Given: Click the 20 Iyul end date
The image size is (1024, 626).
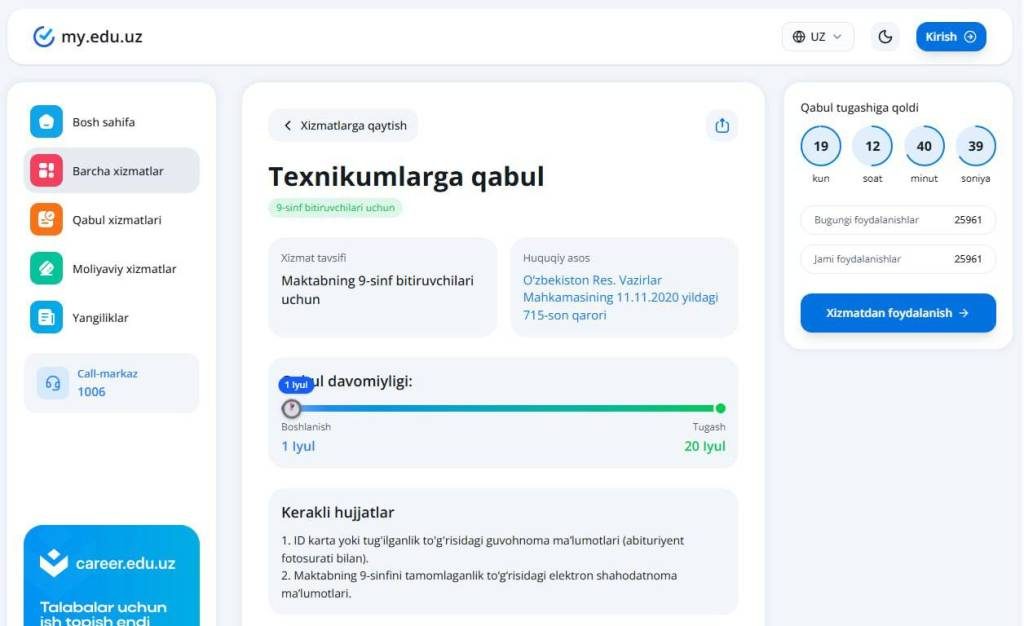Looking at the screenshot, I should pyautogui.click(x=705, y=446).
